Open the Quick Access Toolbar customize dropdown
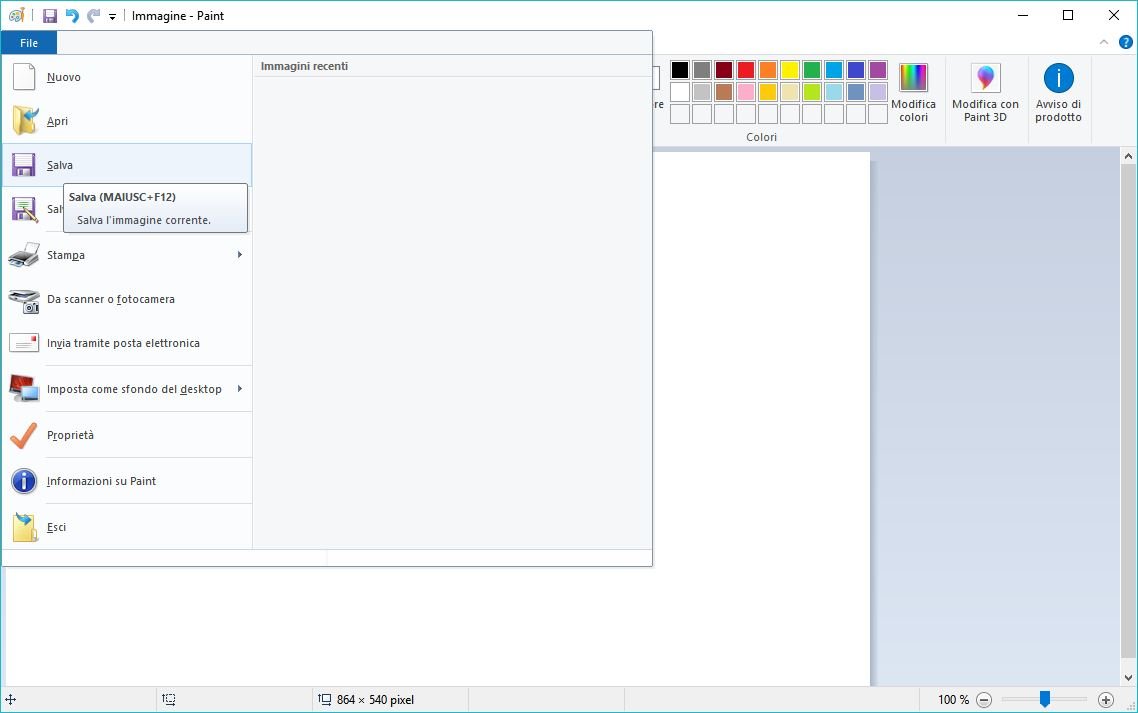The image size is (1138, 713). (112, 17)
